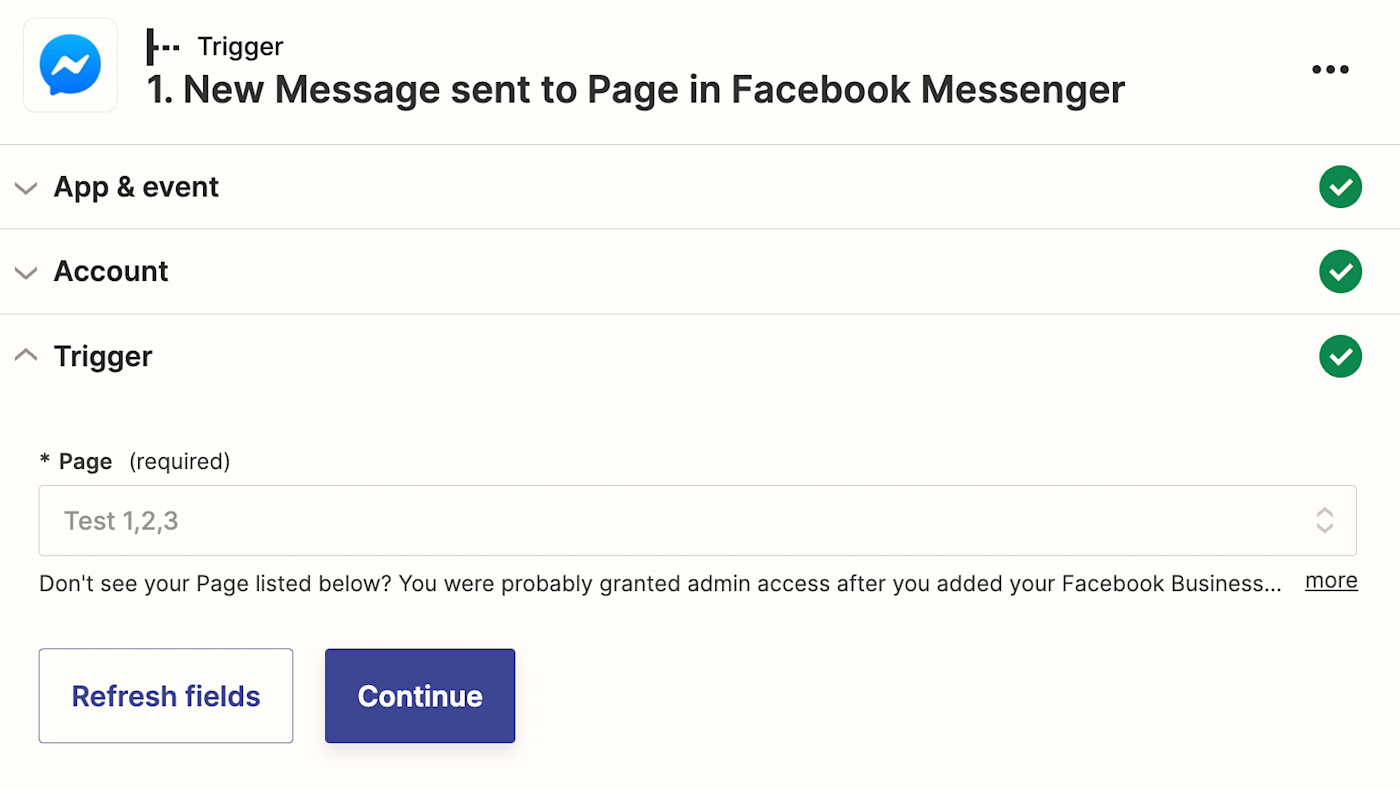This screenshot has width=1400, height=789.
Task: Click the up-down arrows in the Page field
Action: point(1324,520)
